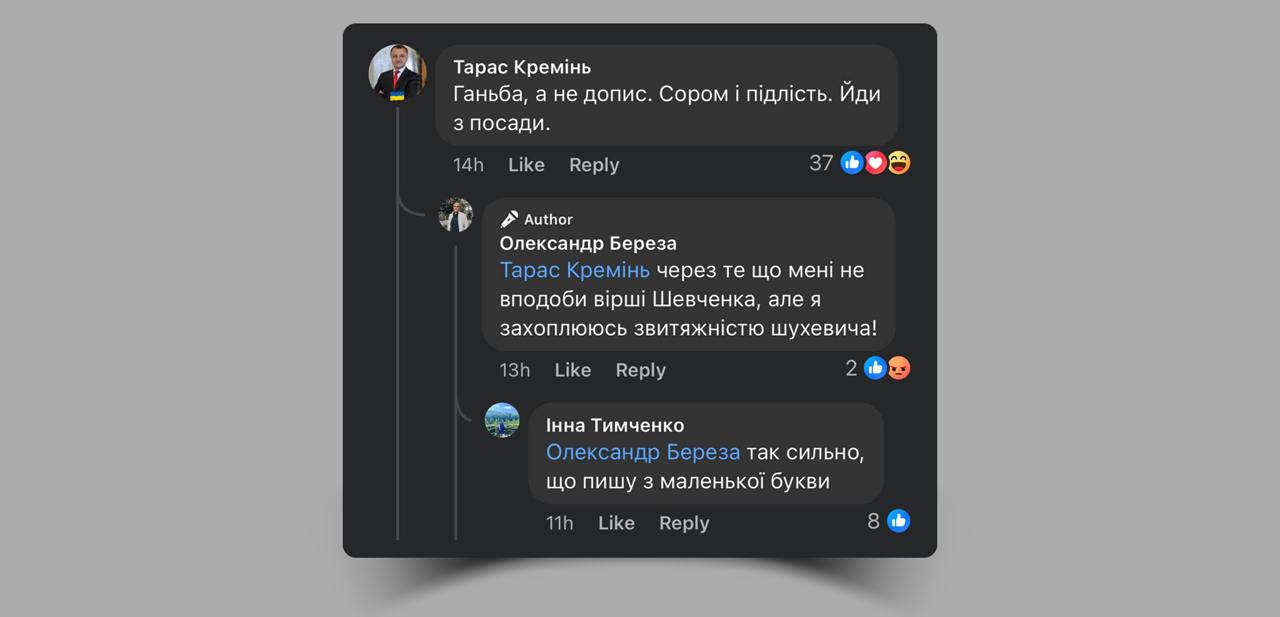View the 37 reactions count
This screenshot has width=1280, height=617.
coord(821,163)
